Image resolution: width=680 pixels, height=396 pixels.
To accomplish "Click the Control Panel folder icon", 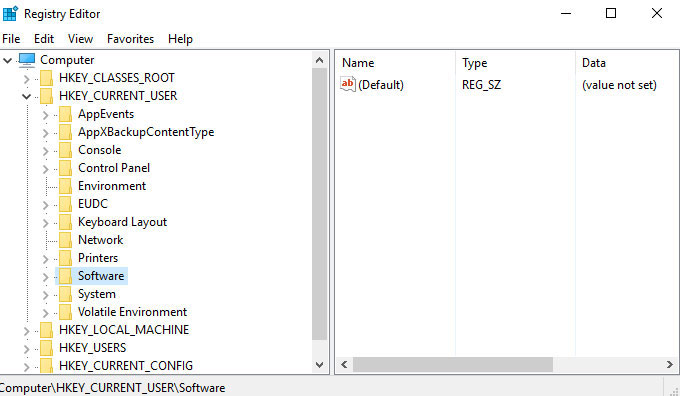I will tap(65, 168).
